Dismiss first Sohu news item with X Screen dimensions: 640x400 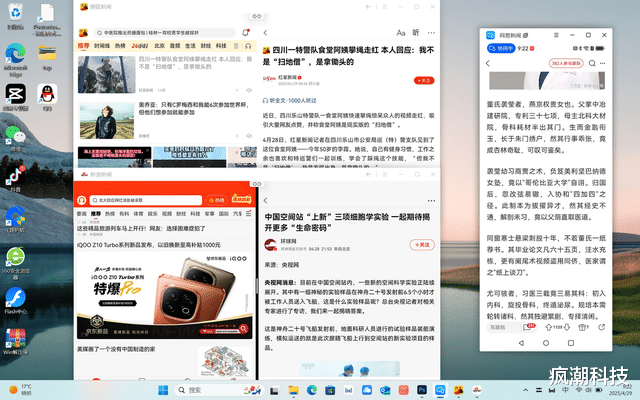[x=237, y=90]
